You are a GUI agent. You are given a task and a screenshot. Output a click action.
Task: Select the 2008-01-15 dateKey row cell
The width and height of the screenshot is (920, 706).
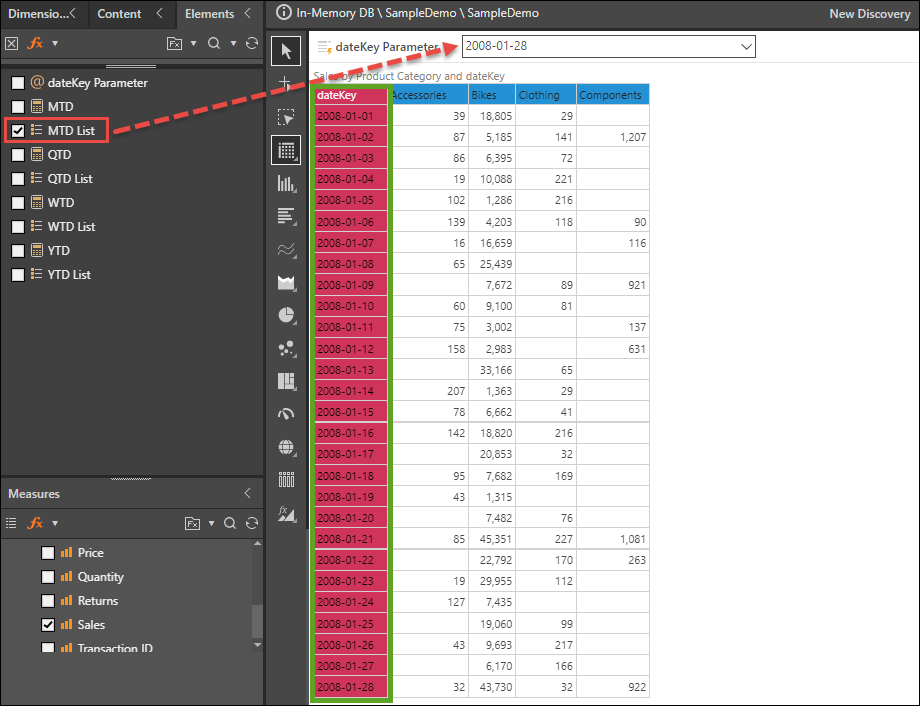coord(345,412)
